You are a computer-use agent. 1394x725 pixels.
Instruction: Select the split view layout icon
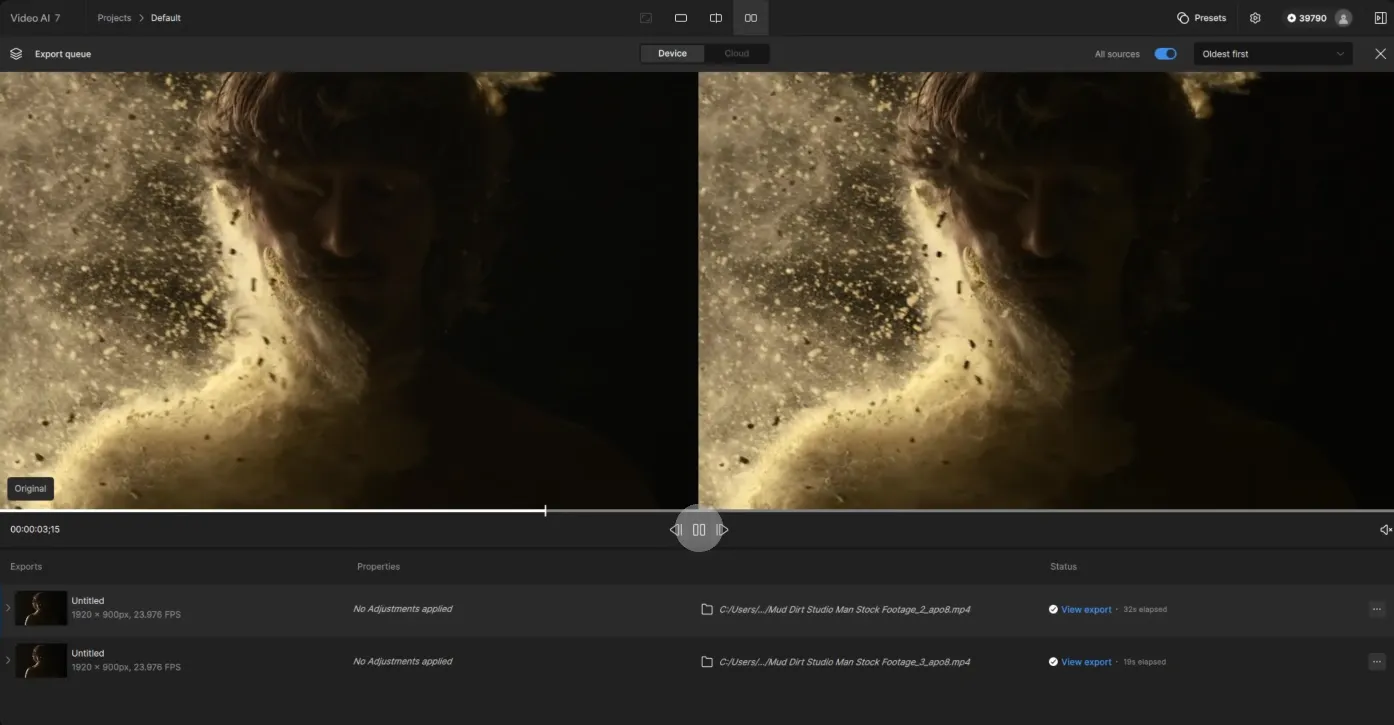[x=716, y=18]
